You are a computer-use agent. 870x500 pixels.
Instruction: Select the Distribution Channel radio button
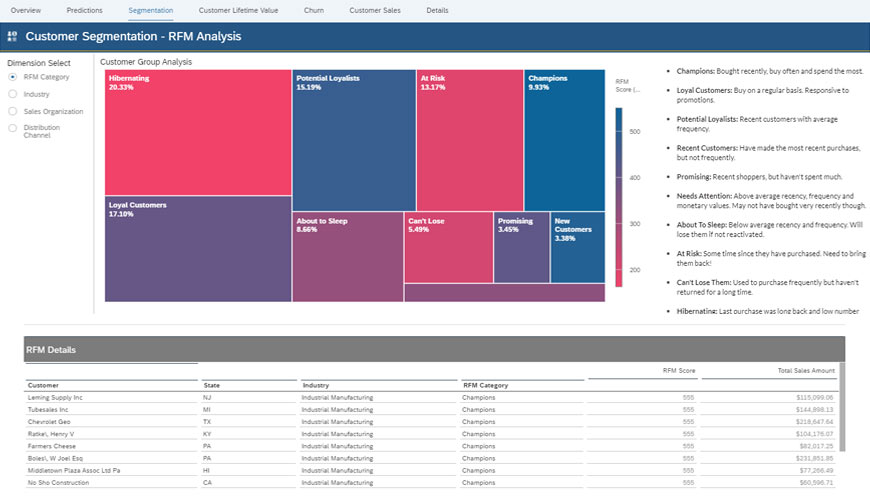(x=13, y=128)
